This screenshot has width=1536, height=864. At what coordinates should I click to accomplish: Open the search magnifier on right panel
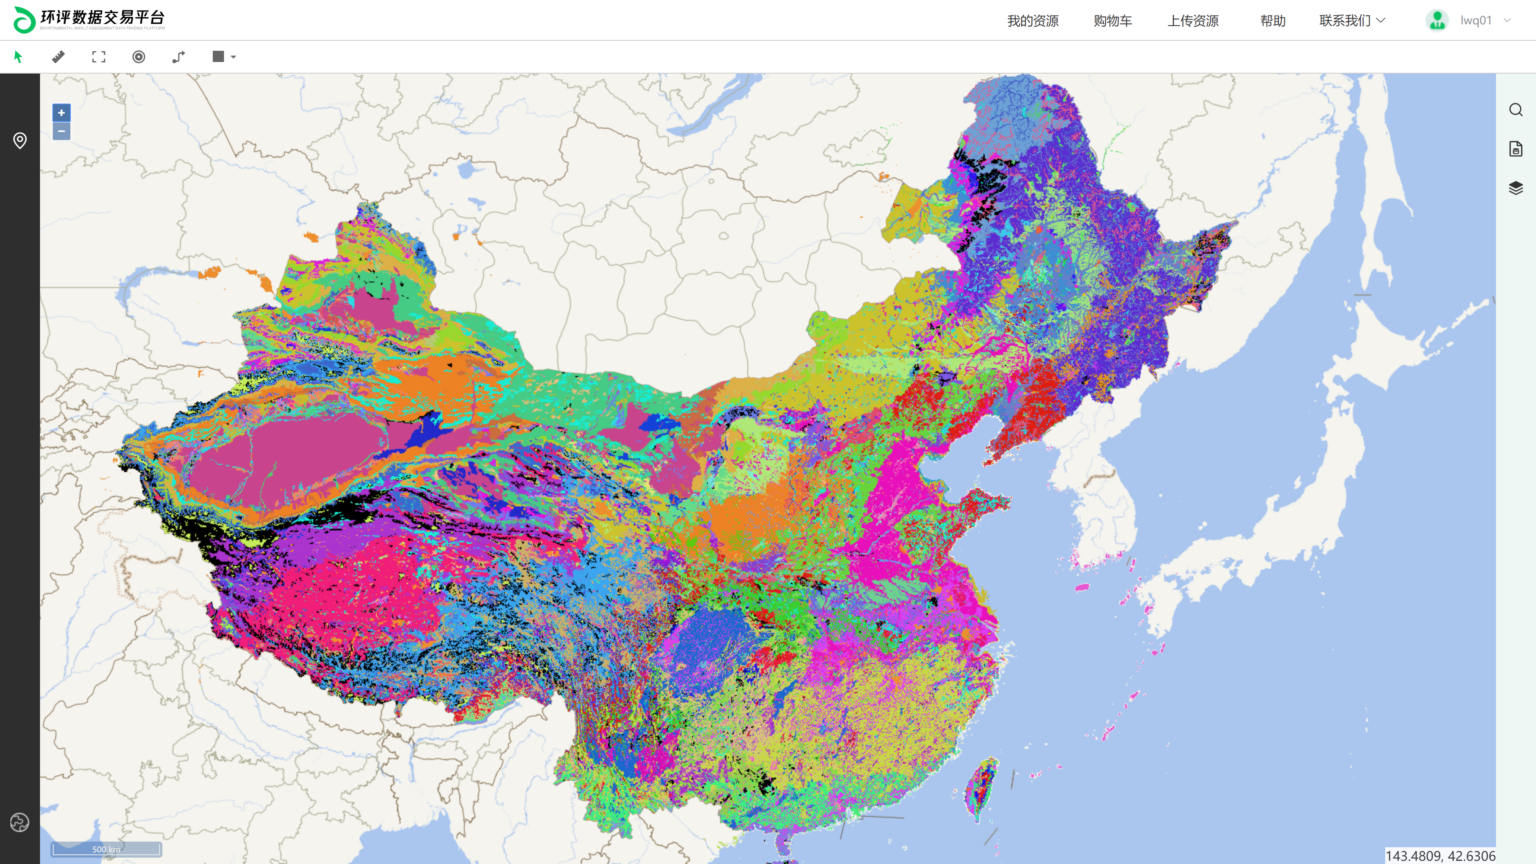(x=1515, y=110)
